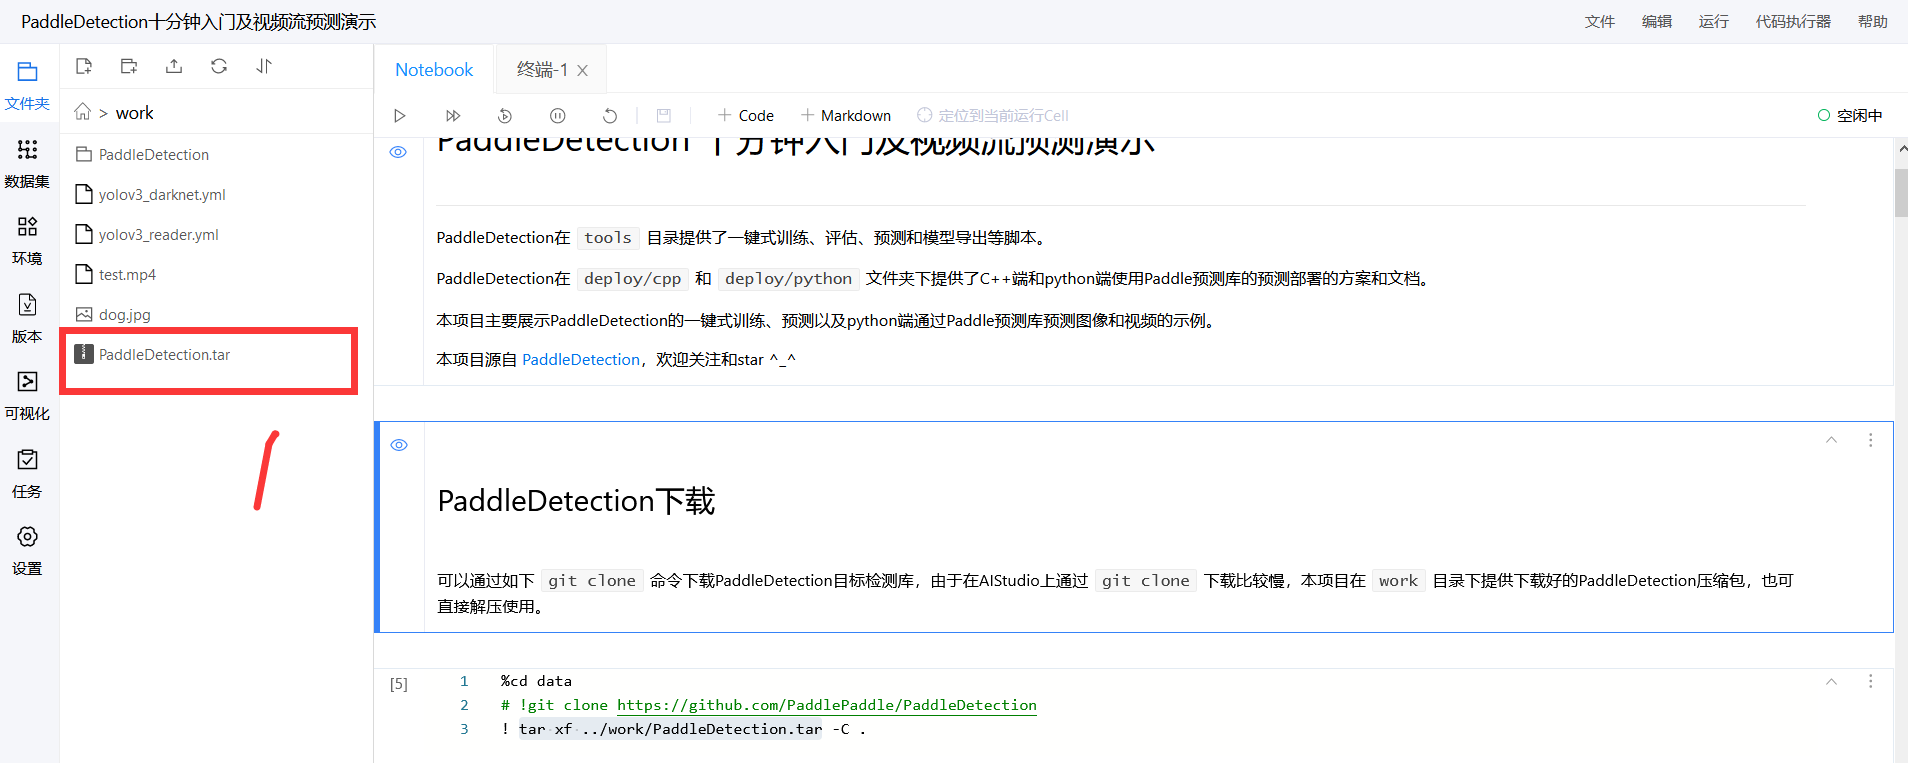1908x763 pixels.
Task: Run the current cell
Action: pyautogui.click(x=399, y=116)
